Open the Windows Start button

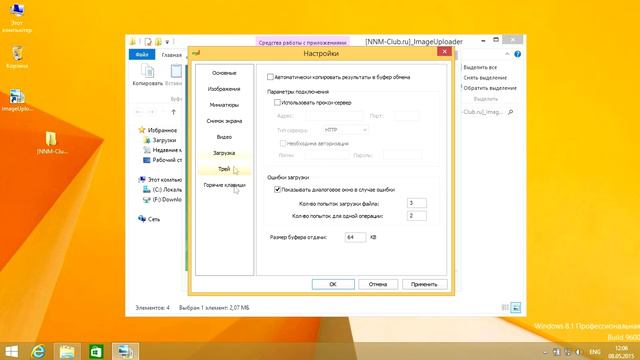(x=11, y=351)
